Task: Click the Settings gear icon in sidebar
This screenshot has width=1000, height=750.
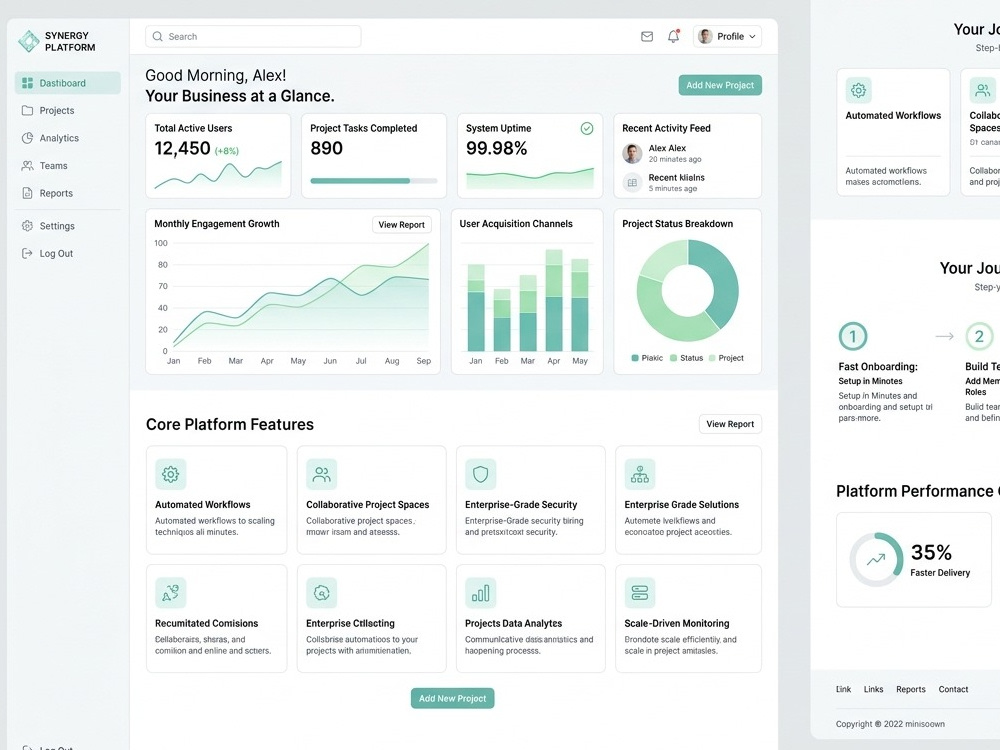Action: 27,226
